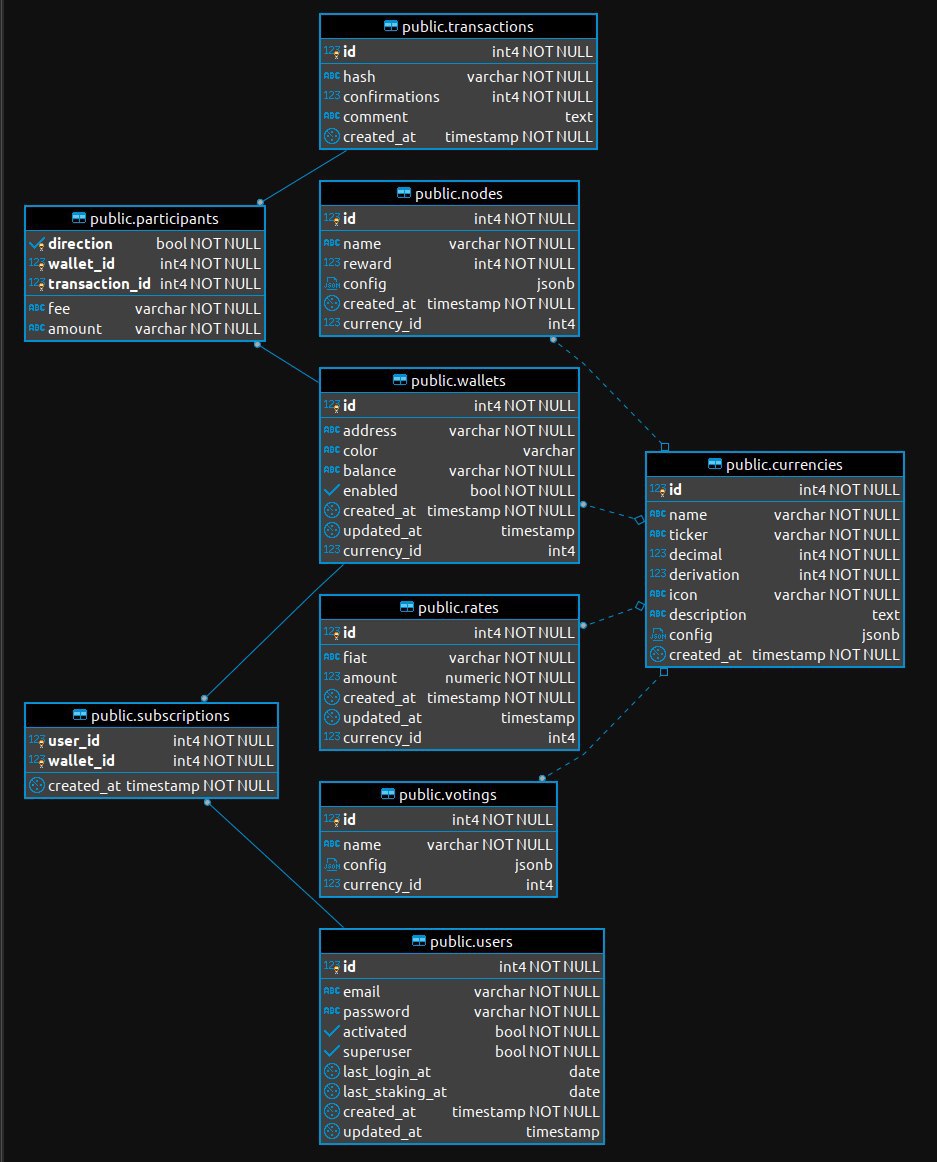The image size is (937, 1162).
Task: Click the boolean check icon next to direction
Action: tap(36, 244)
